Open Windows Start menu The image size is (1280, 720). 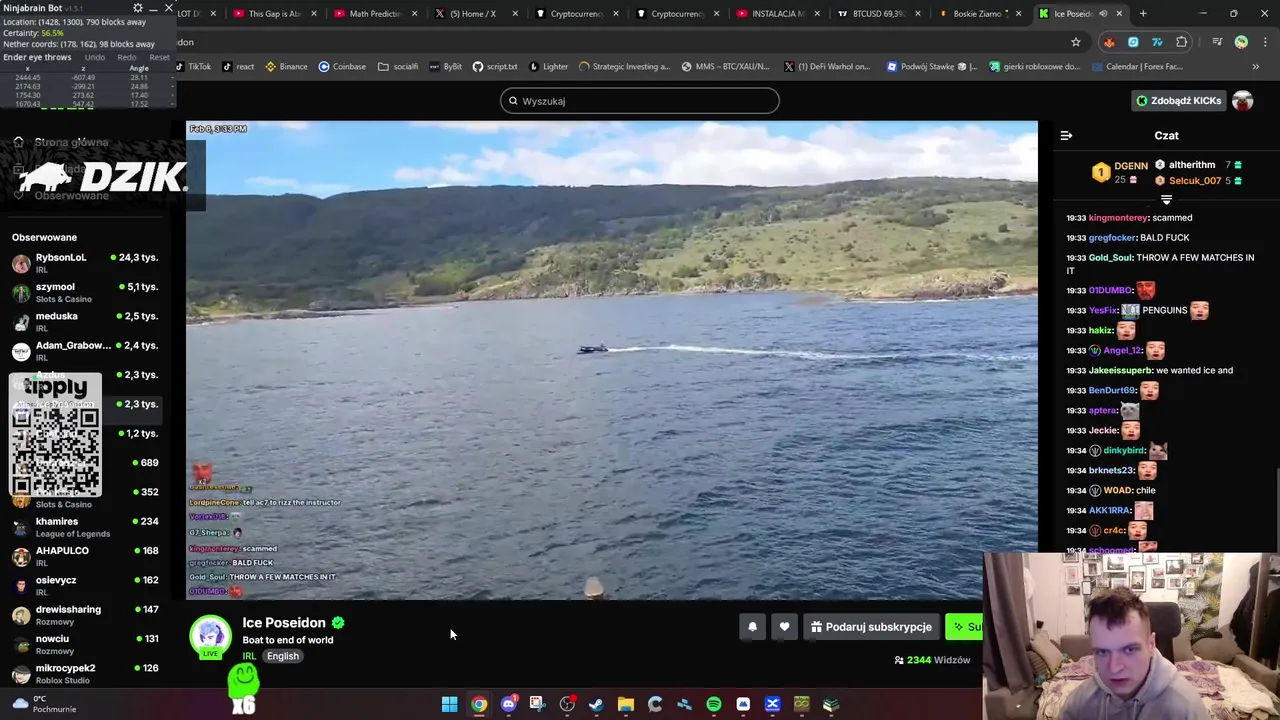(450, 704)
